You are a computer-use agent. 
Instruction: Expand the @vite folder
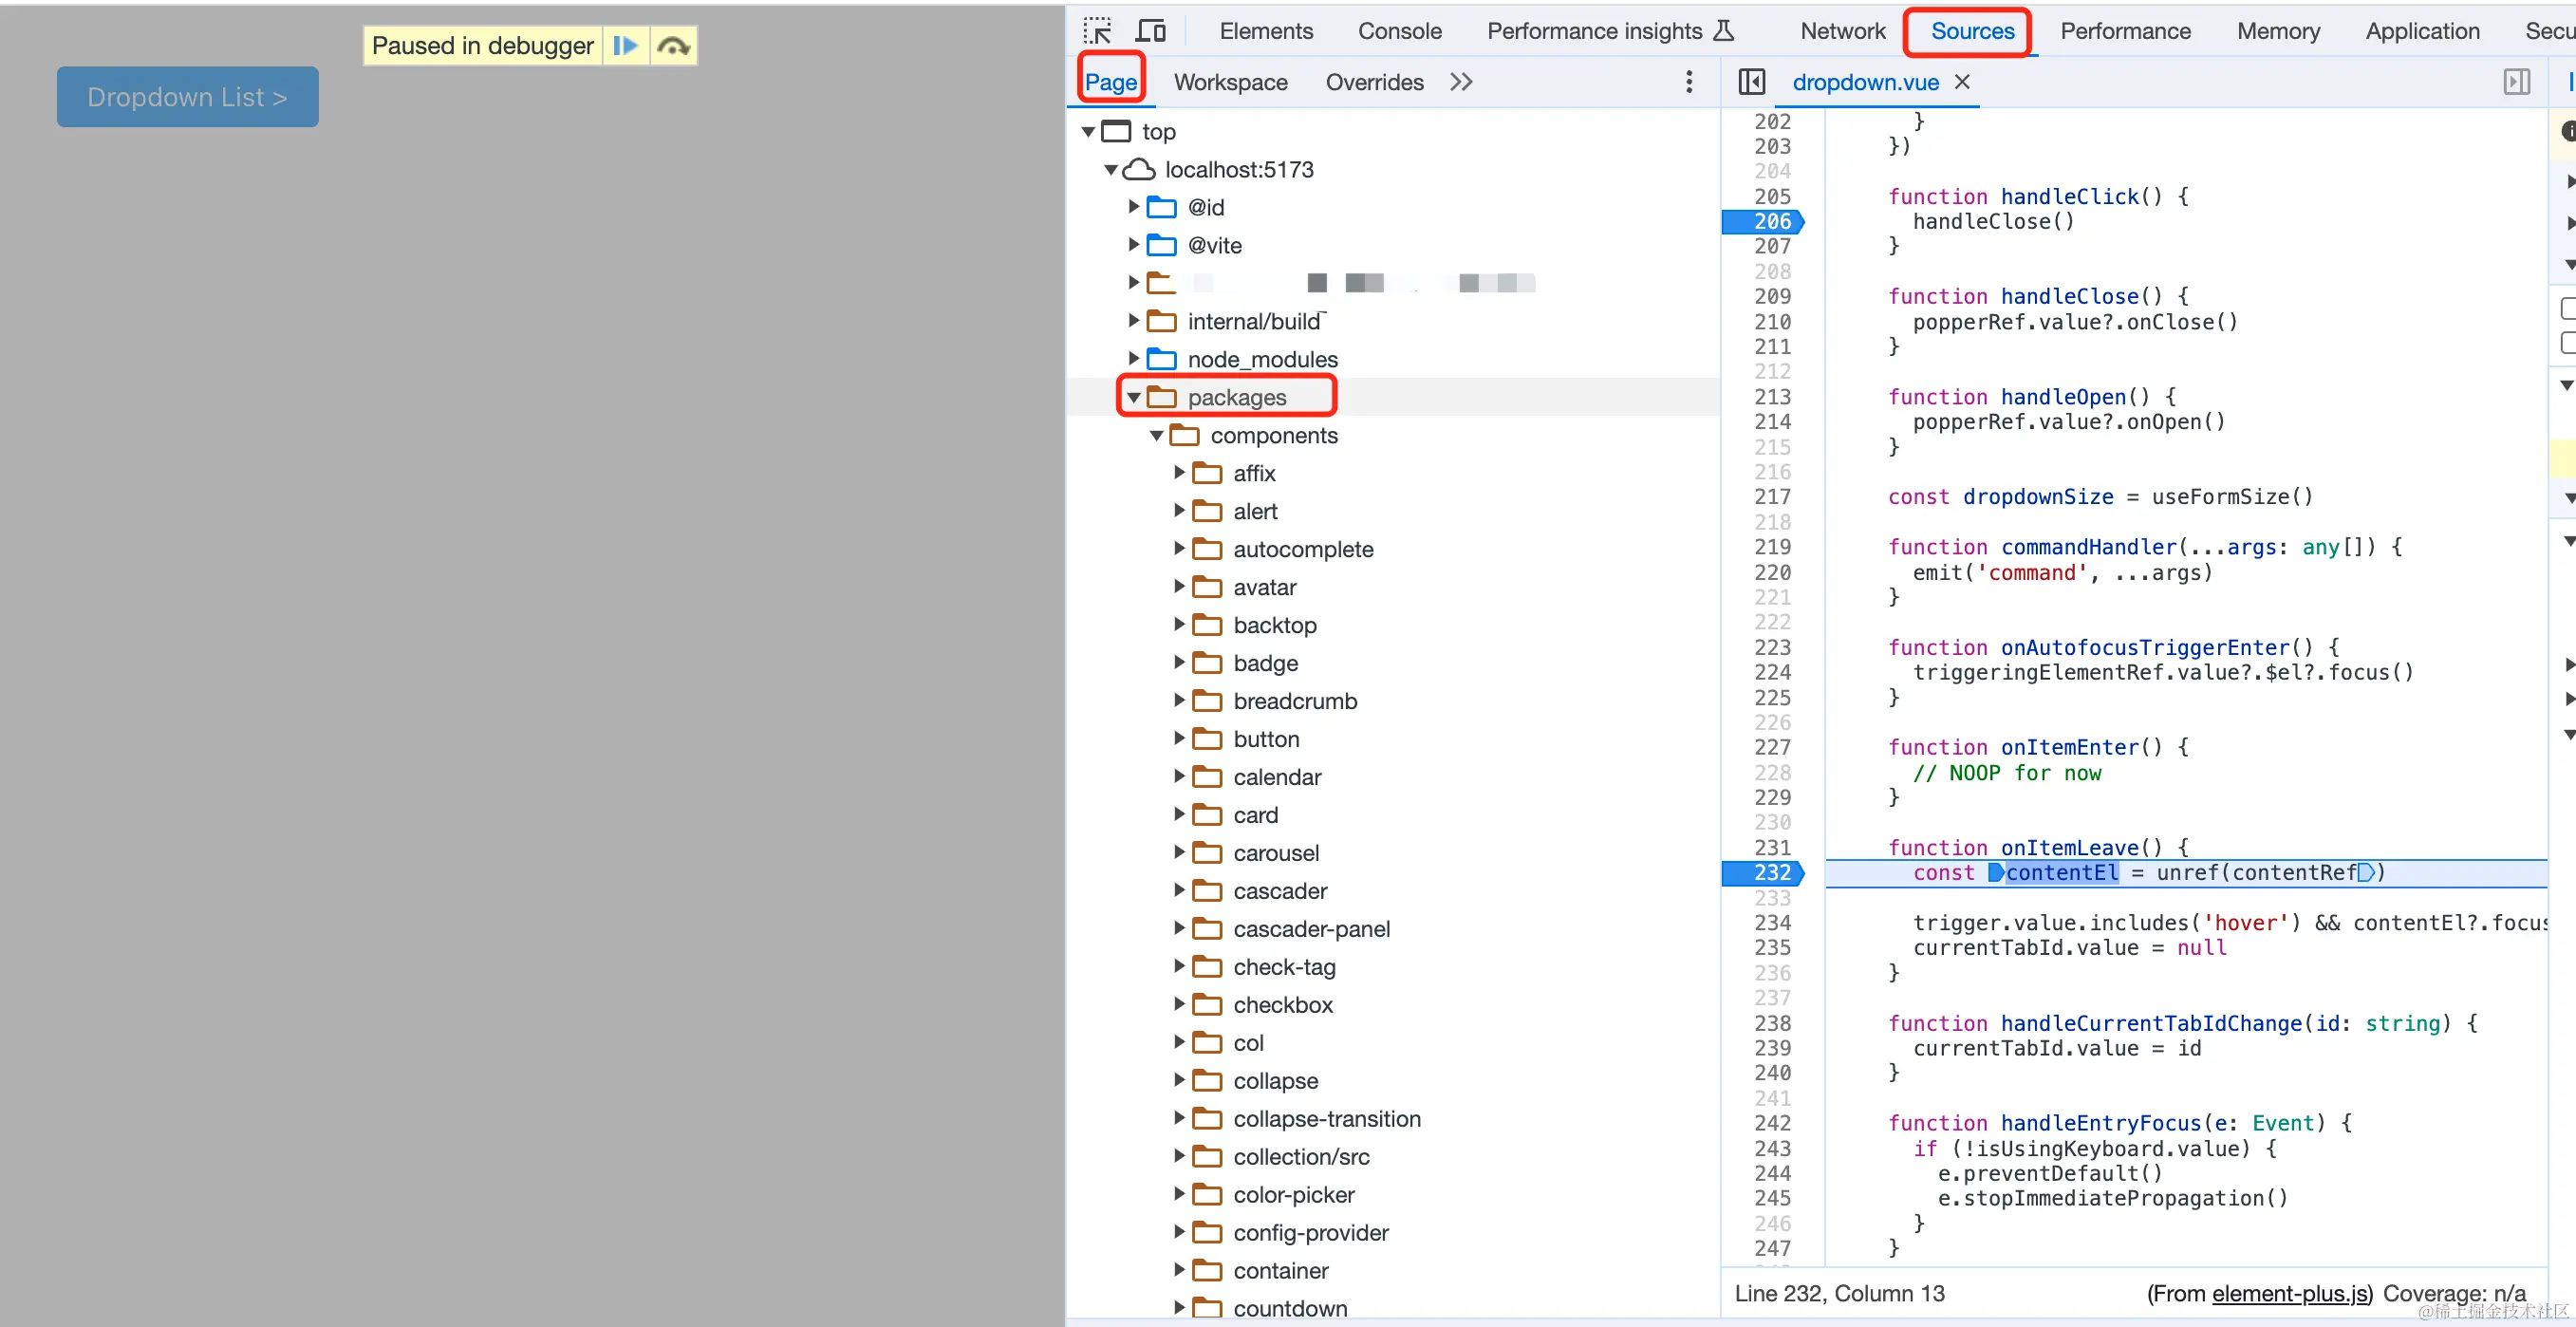point(1134,245)
